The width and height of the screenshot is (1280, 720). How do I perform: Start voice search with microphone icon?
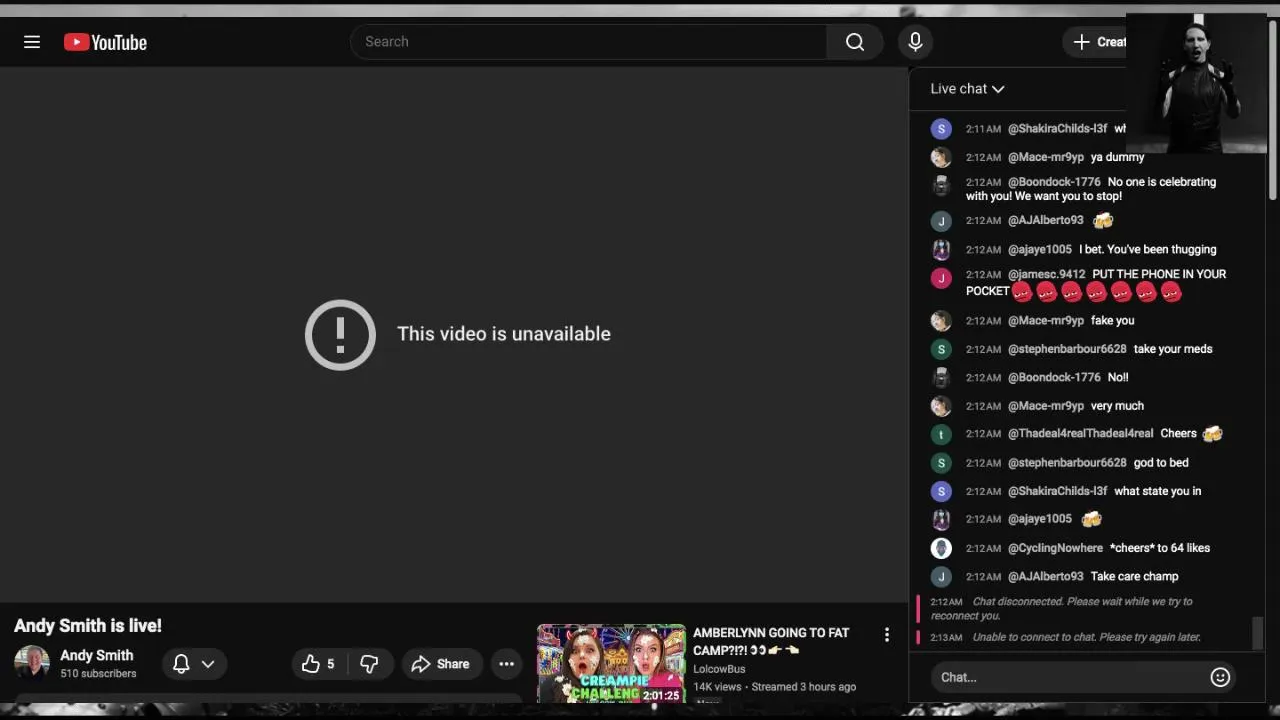coord(915,42)
